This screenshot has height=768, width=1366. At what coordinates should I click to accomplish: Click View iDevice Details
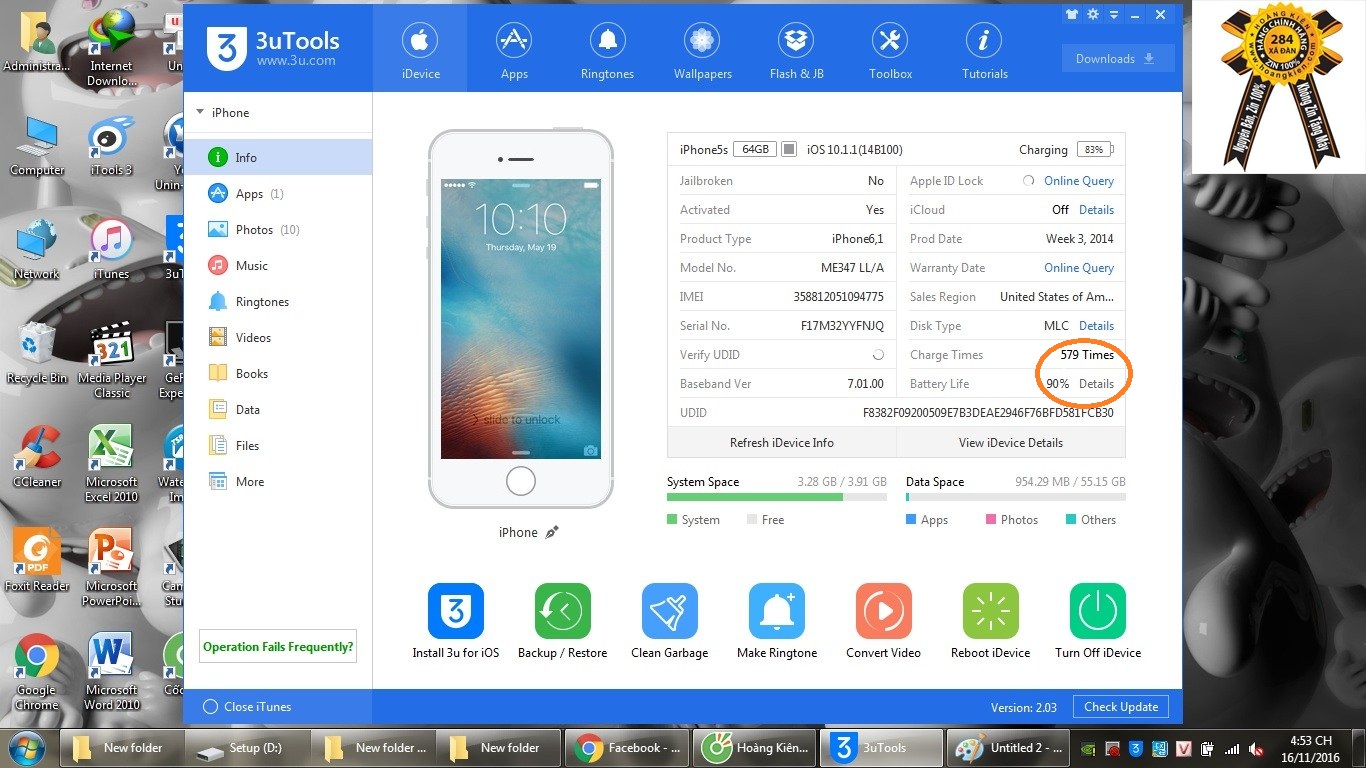tap(1011, 443)
